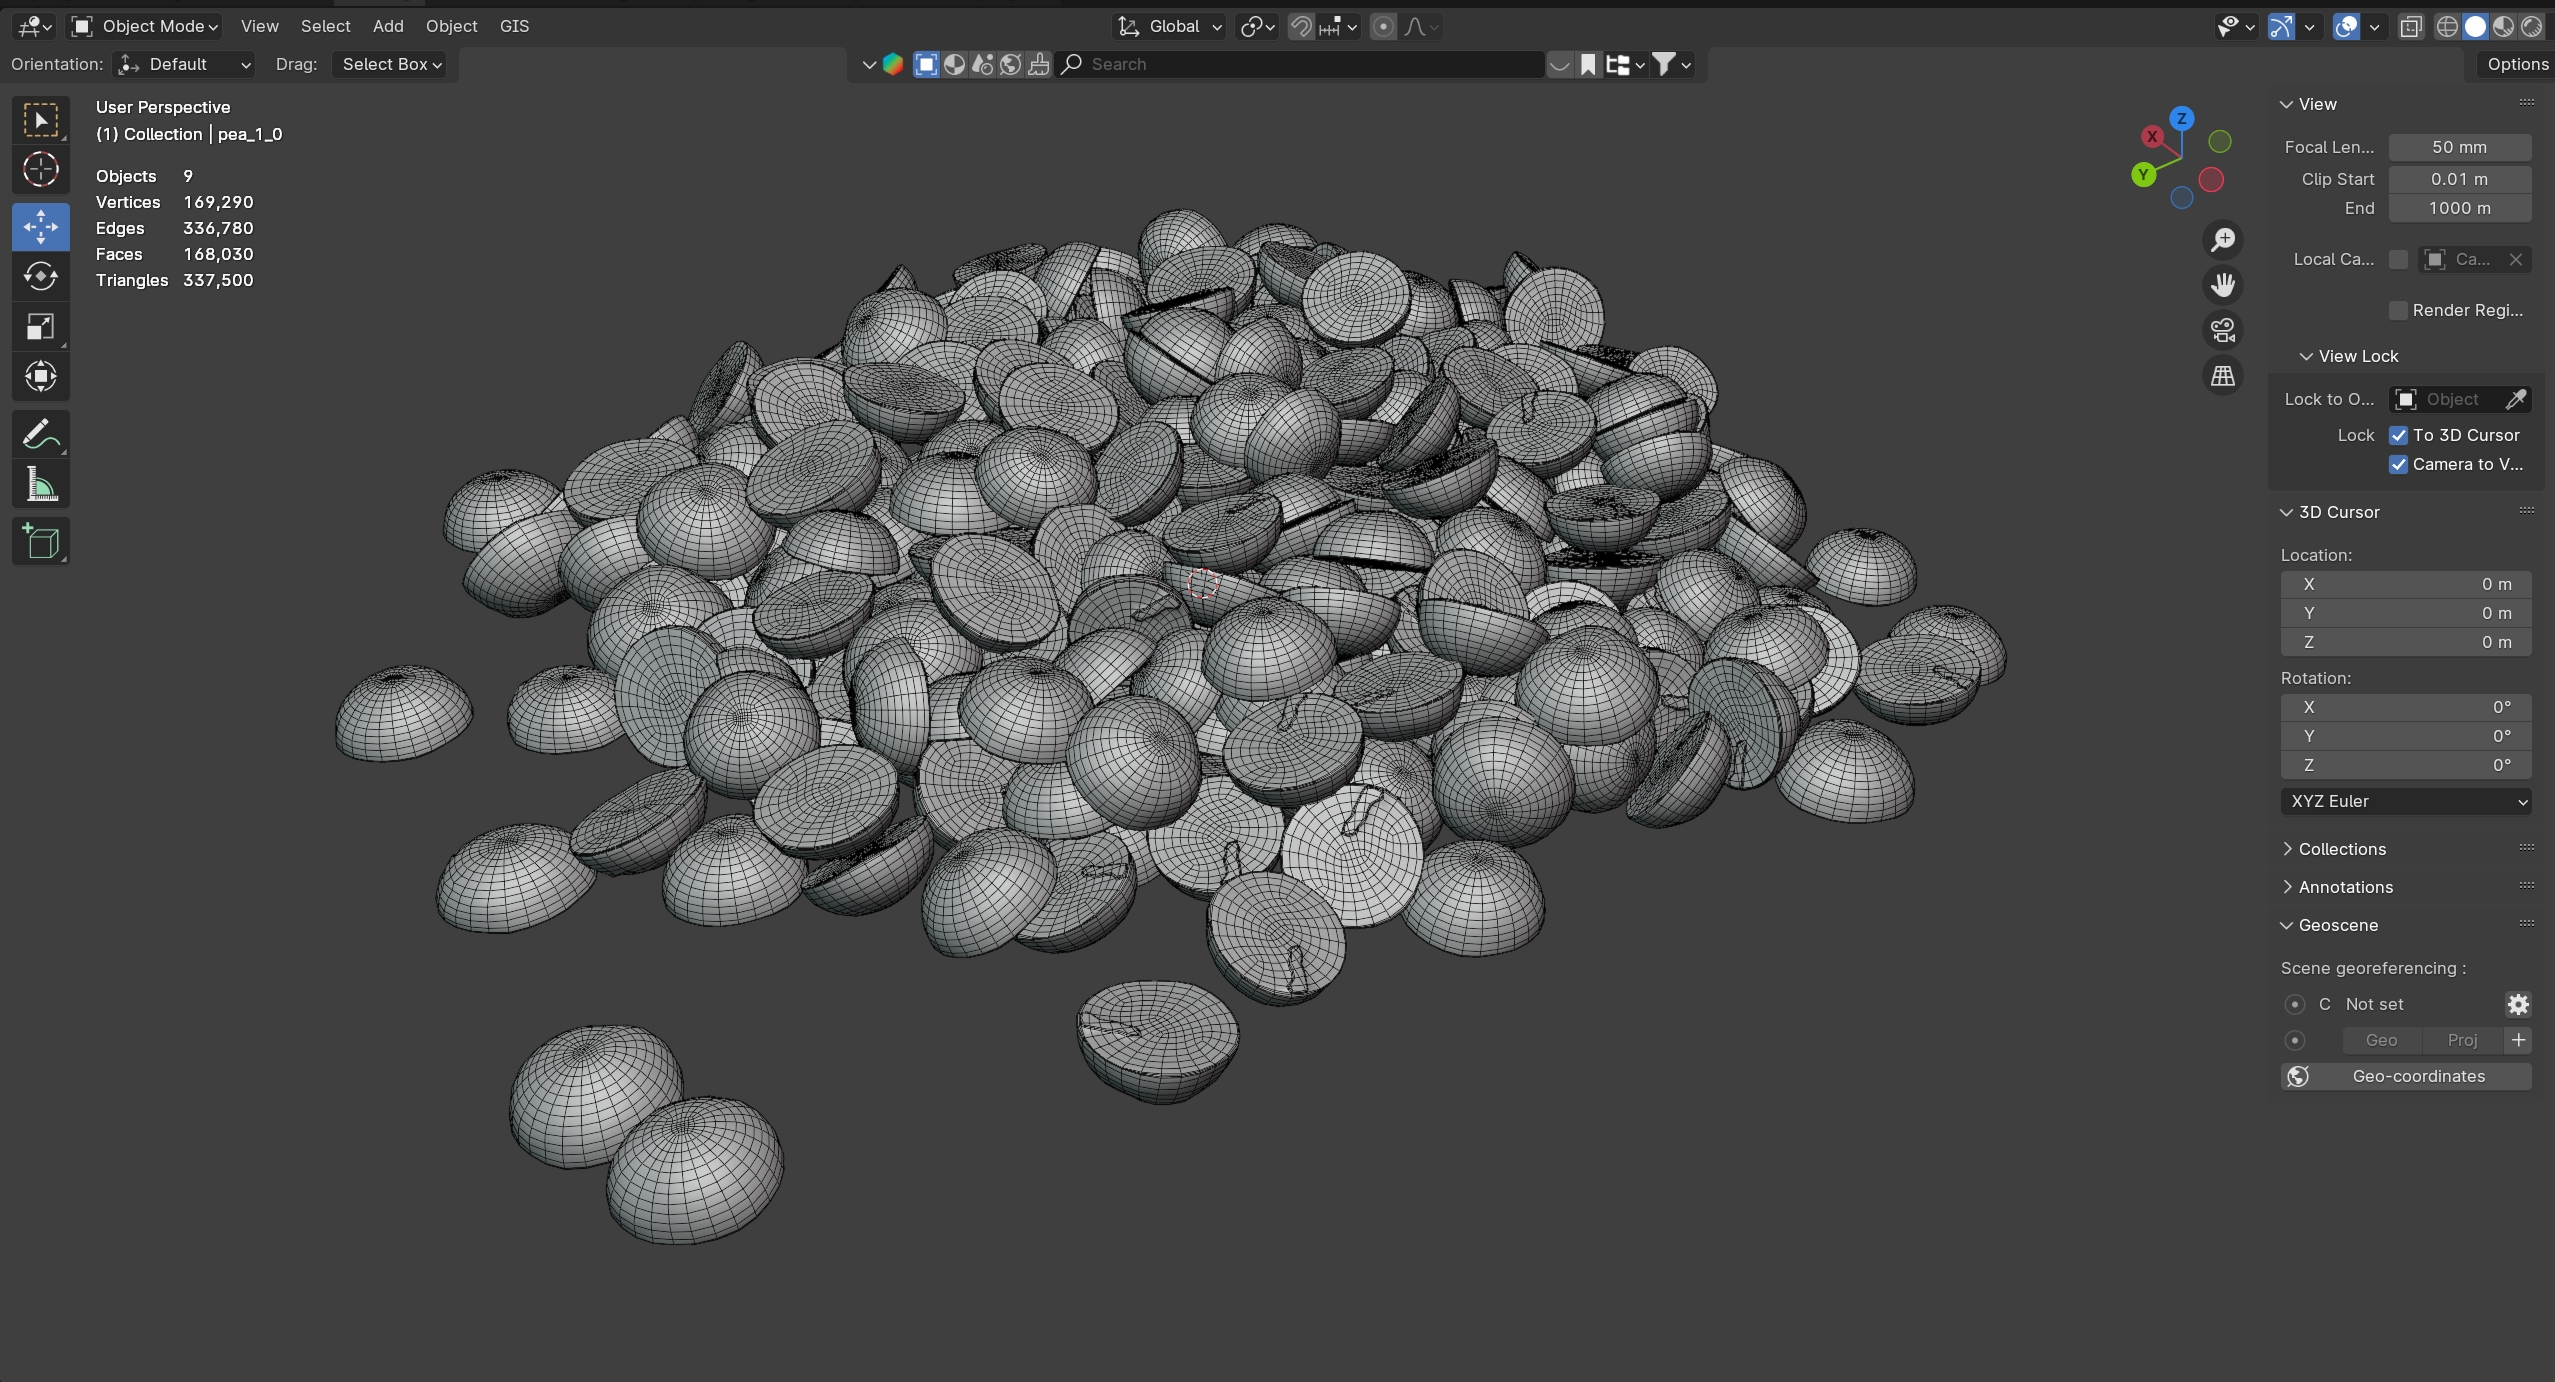
Task: Open XYZ Euler rotation mode dropdown
Action: pyautogui.click(x=2405, y=801)
